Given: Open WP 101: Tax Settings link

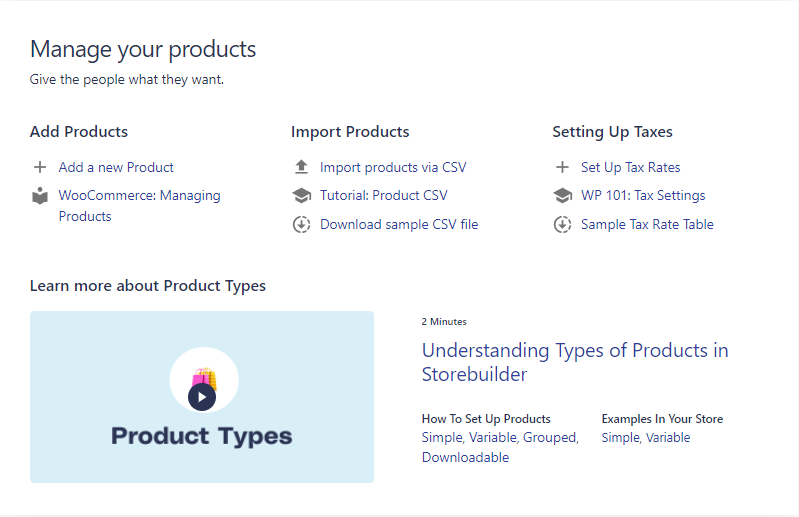Looking at the screenshot, I should (643, 196).
